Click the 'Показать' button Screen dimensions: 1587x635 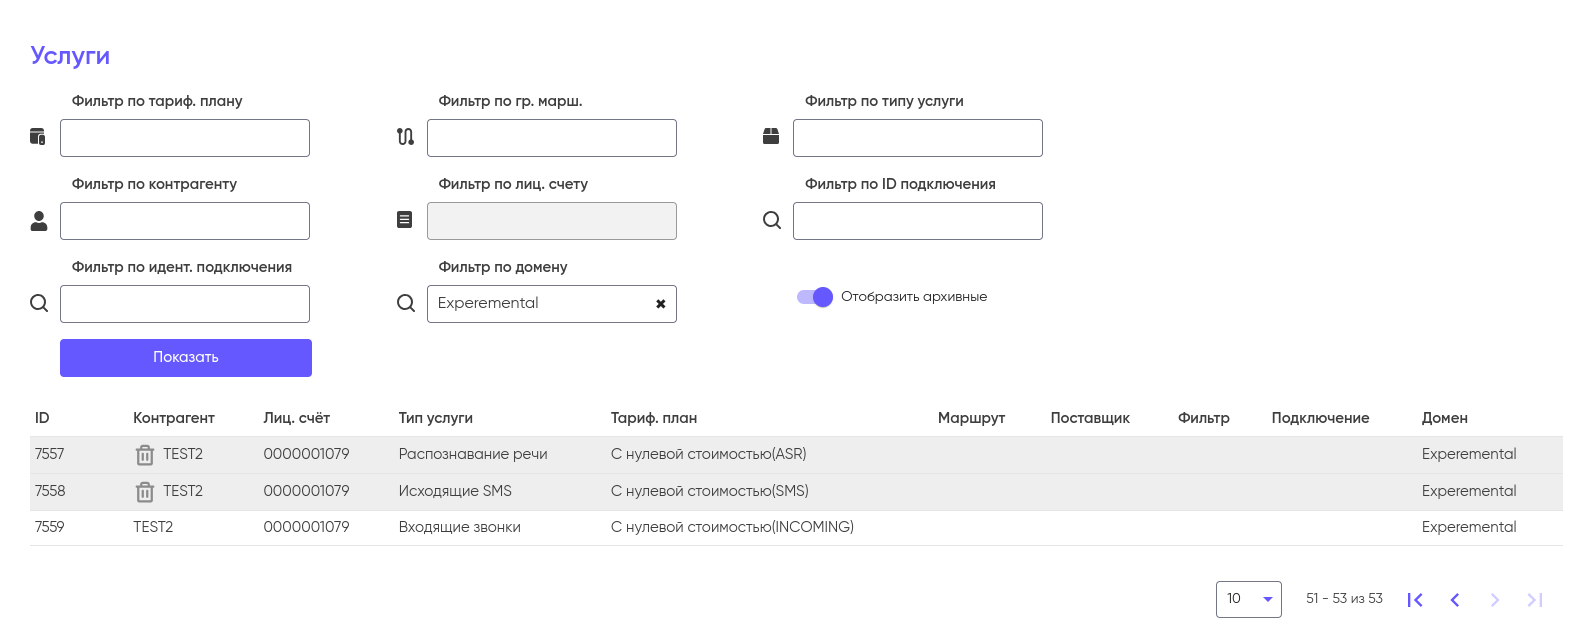(186, 358)
